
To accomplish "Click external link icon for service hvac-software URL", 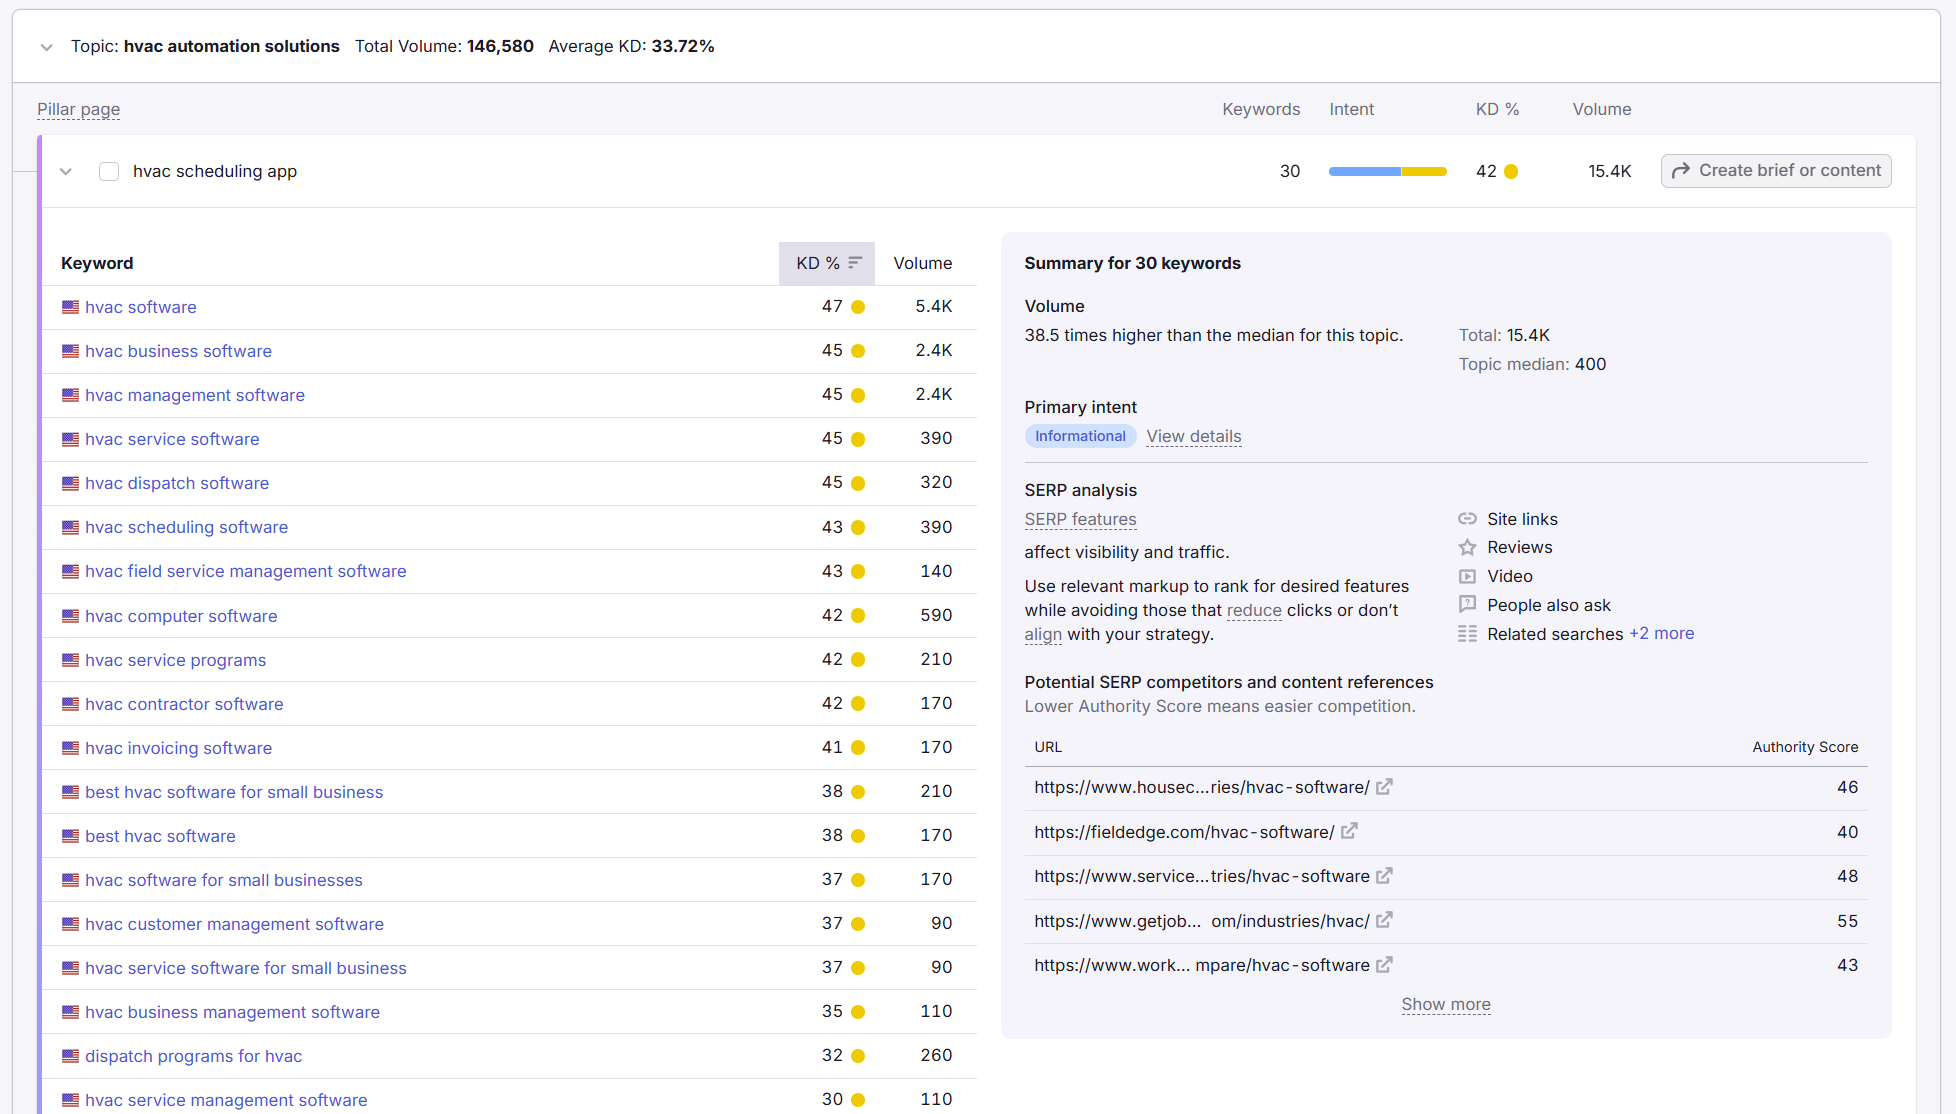I will point(1384,876).
